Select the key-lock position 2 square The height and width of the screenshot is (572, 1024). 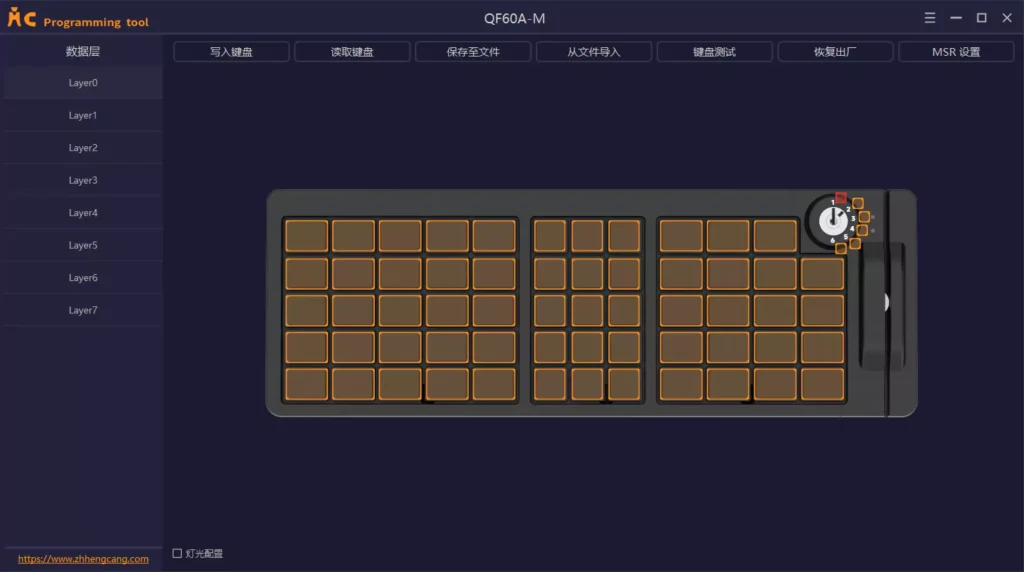tap(858, 204)
